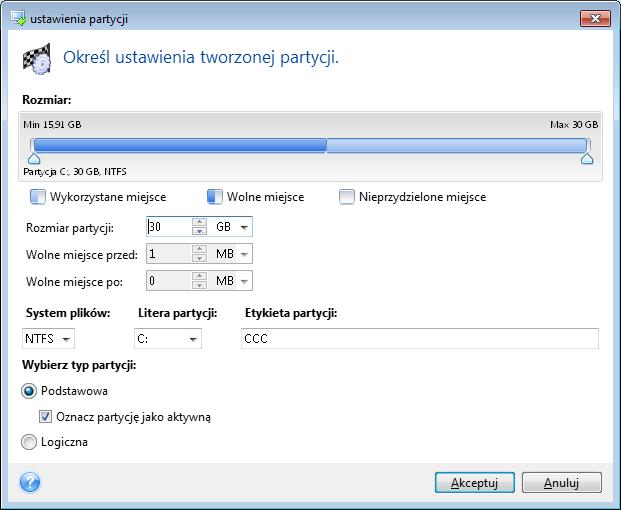The image size is (621, 510).
Task: Decrease Wolne miejsce przed with down arrow
Action: (x=199, y=258)
